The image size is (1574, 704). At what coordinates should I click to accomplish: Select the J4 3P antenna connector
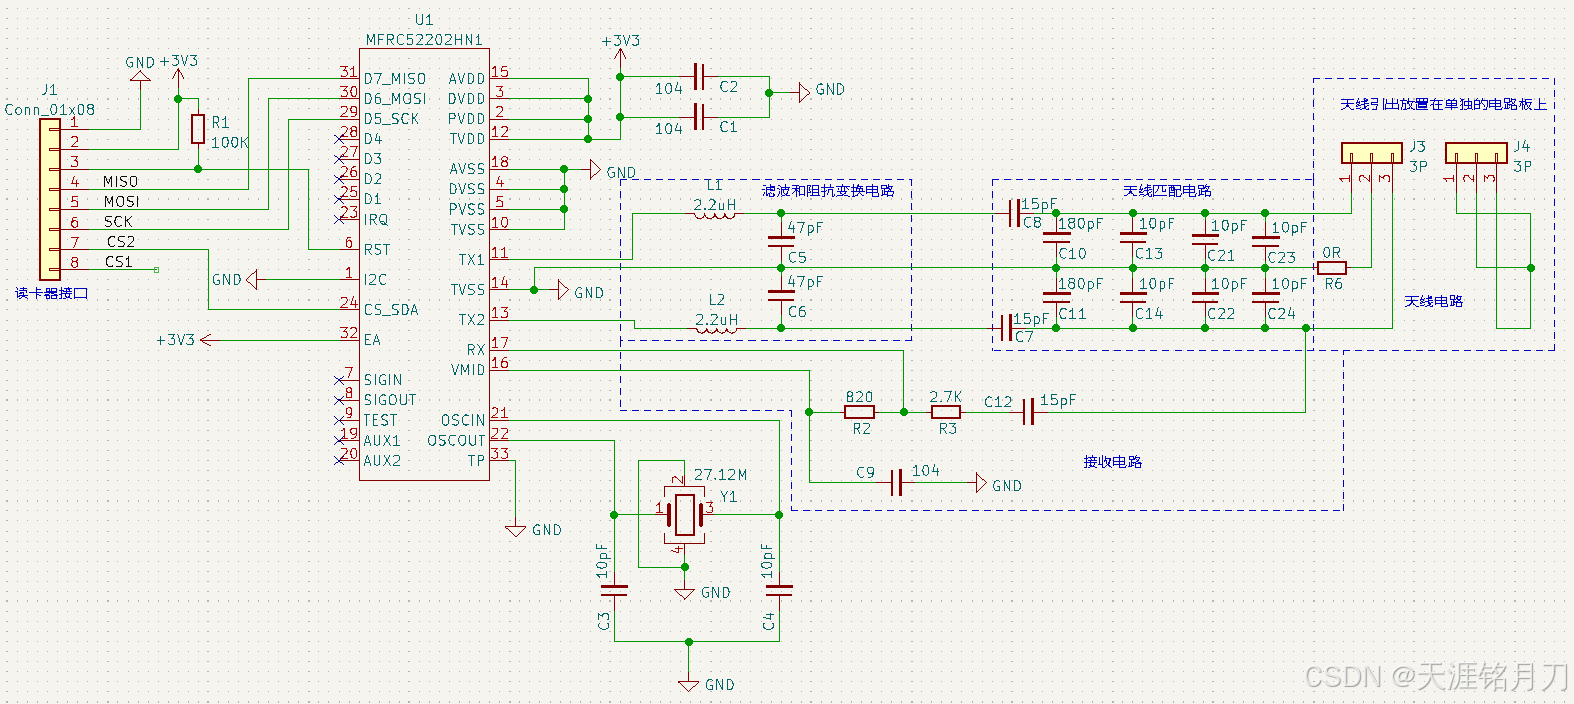point(1476,154)
